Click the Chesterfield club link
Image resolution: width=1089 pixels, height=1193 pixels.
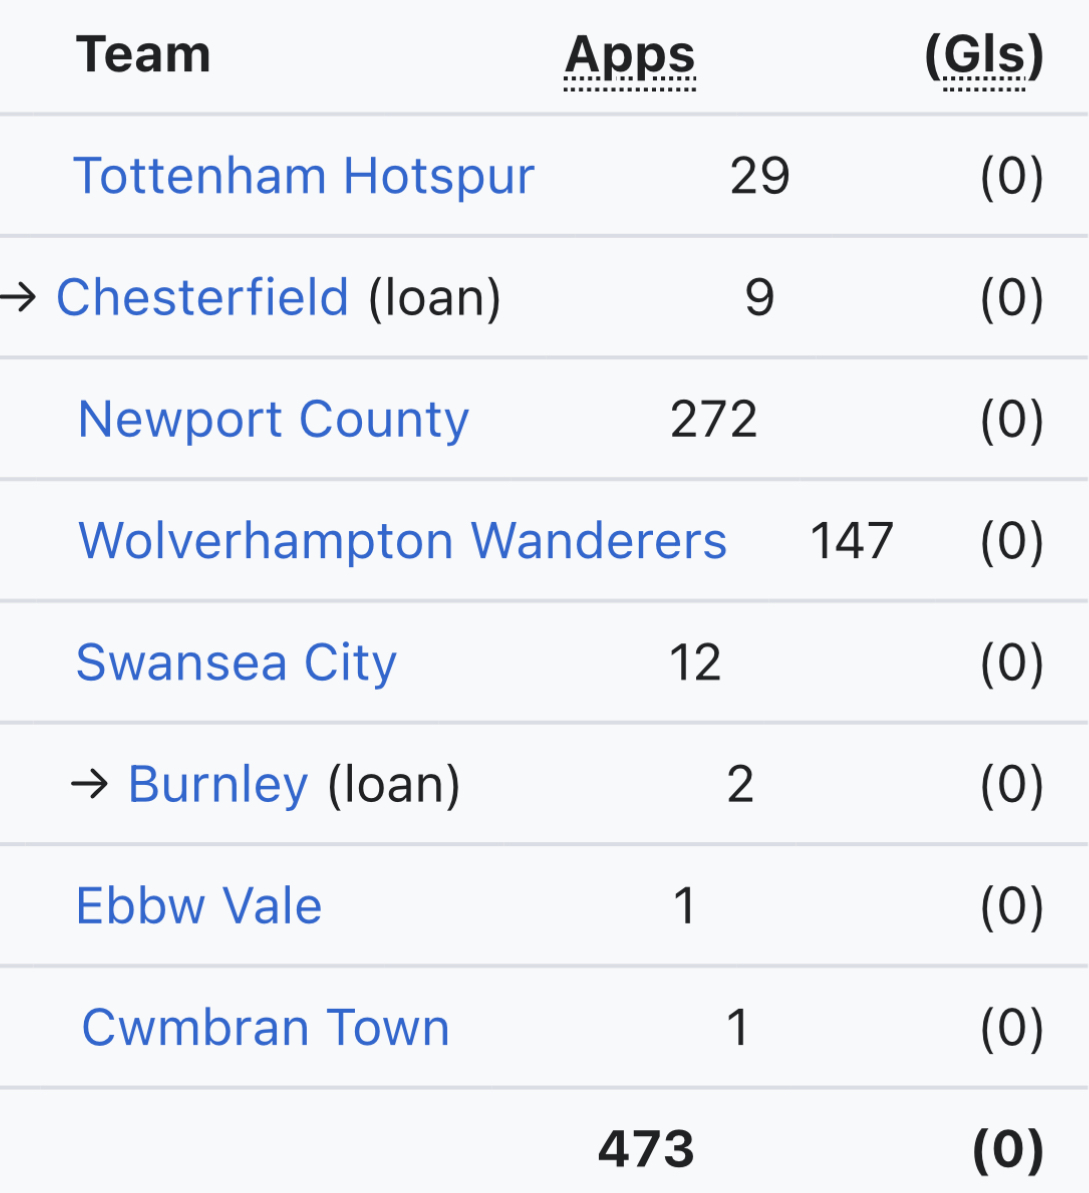pos(202,298)
